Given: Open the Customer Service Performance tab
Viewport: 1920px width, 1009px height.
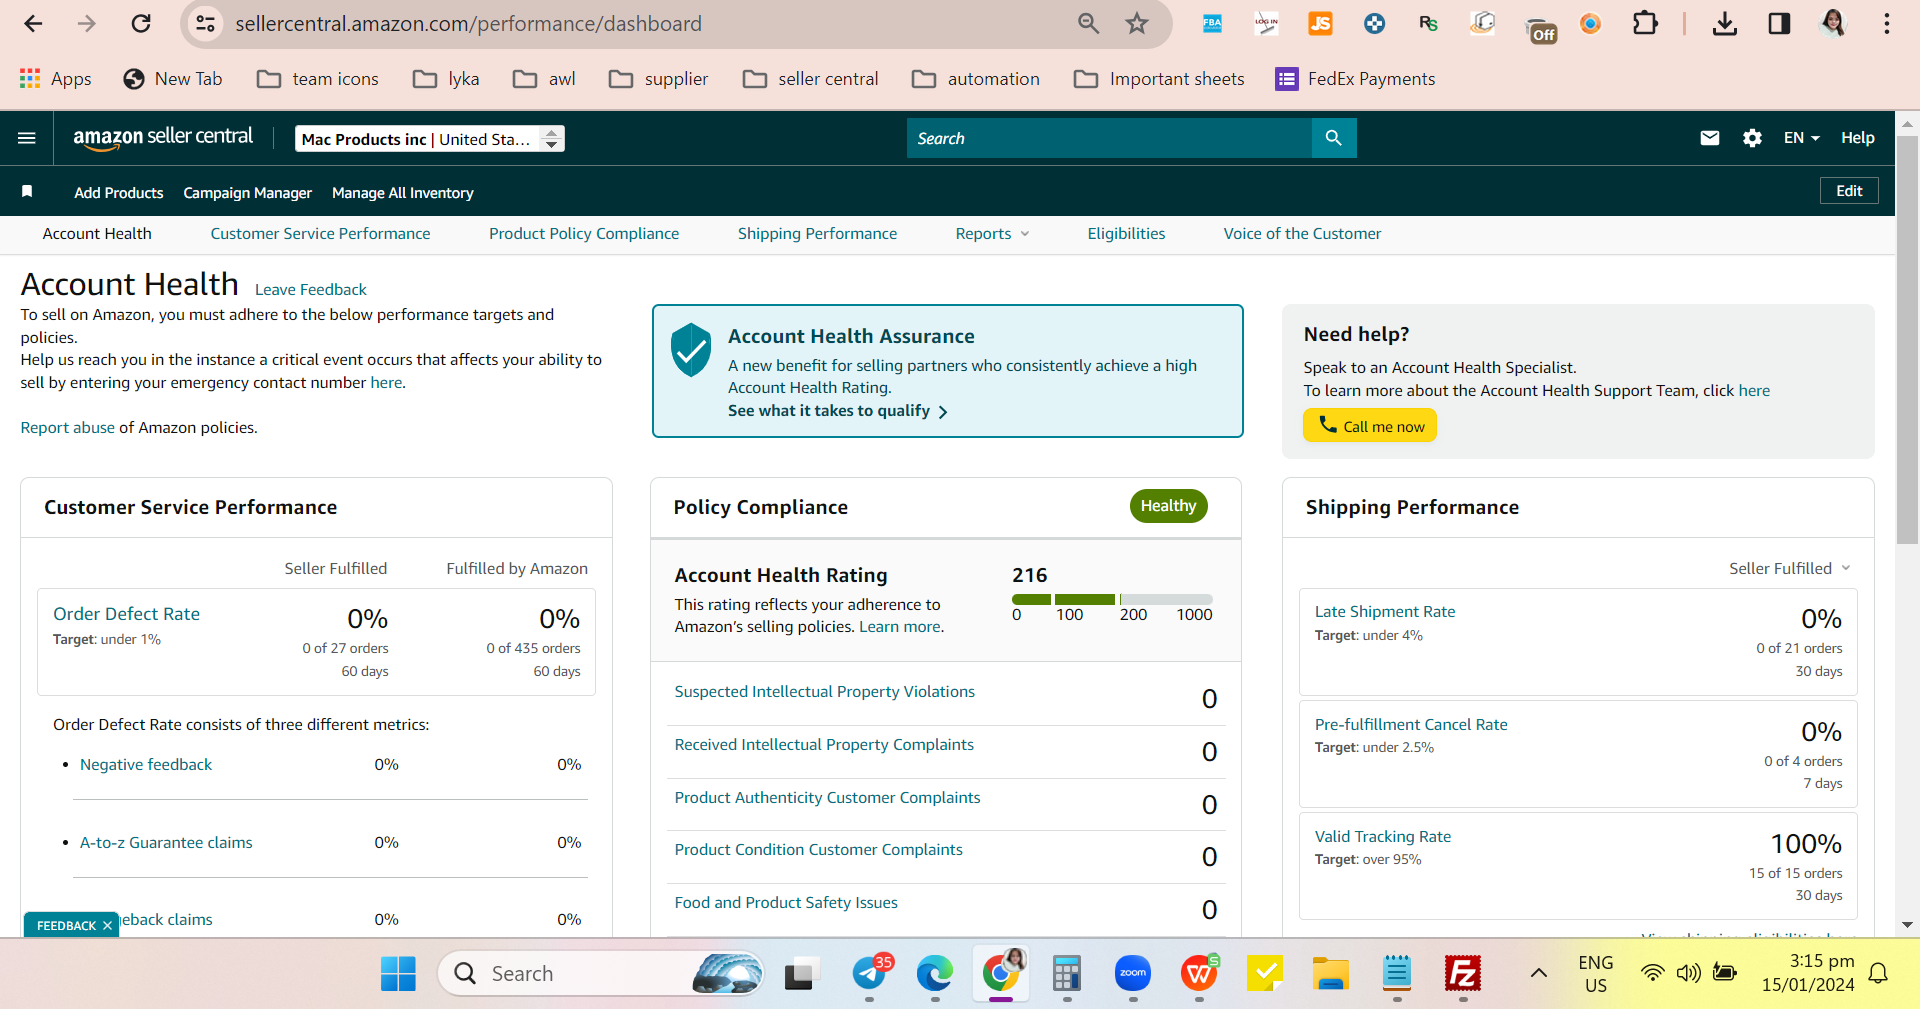Looking at the screenshot, I should tap(320, 234).
